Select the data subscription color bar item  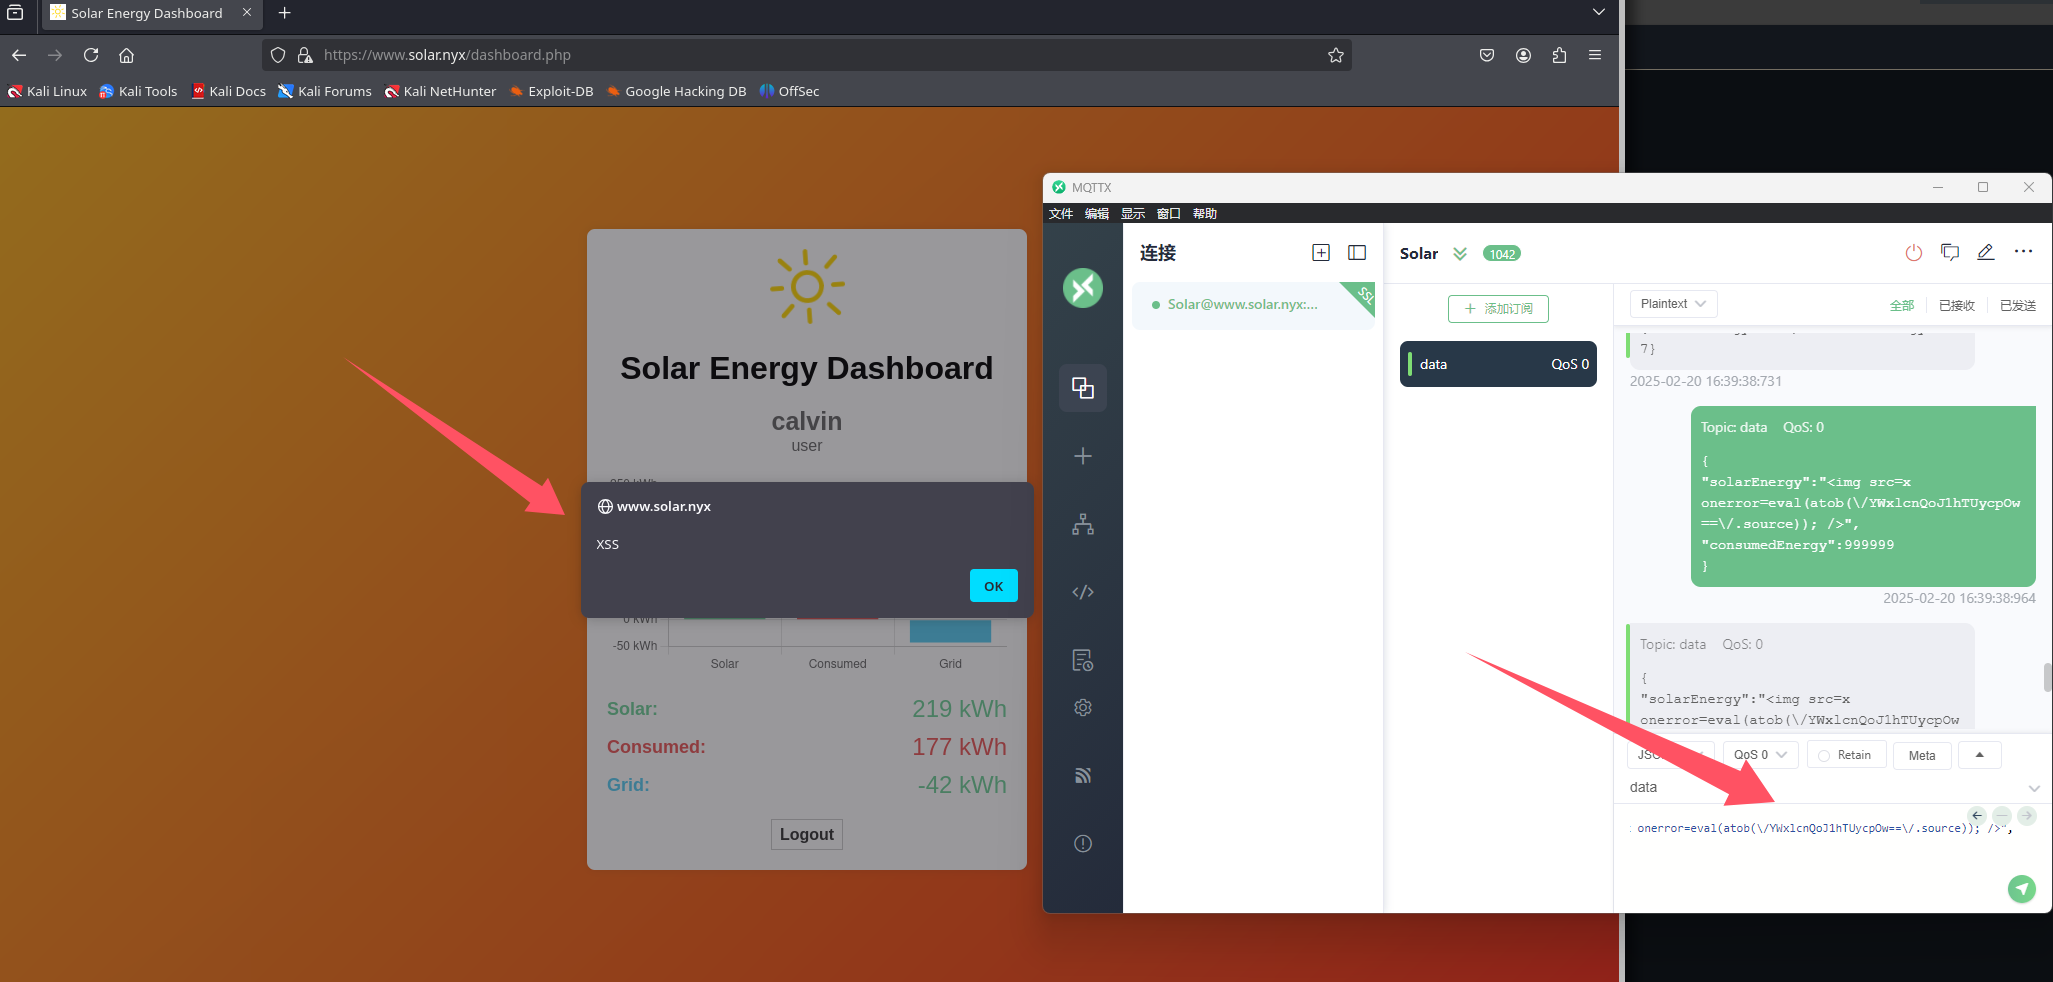(1498, 364)
